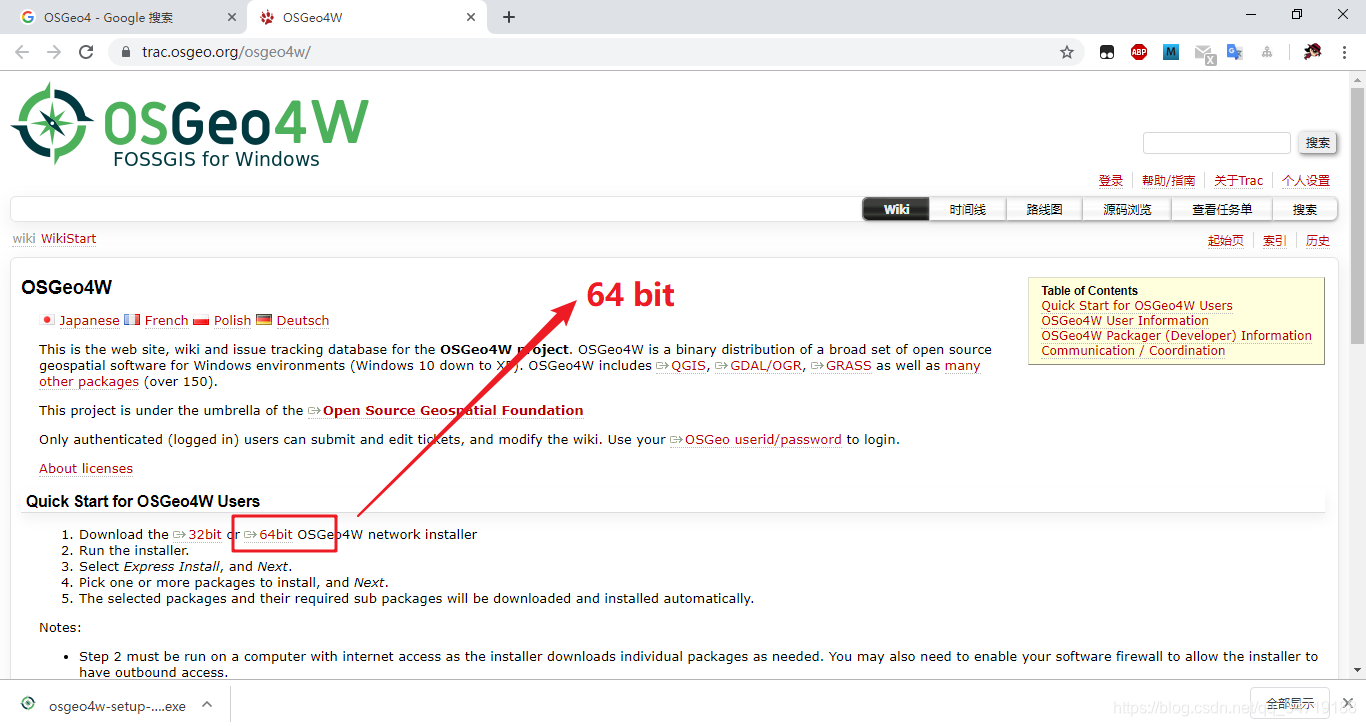Open the many other packages link
Screen dimensions: 1366x726
(x=90, y=382)
